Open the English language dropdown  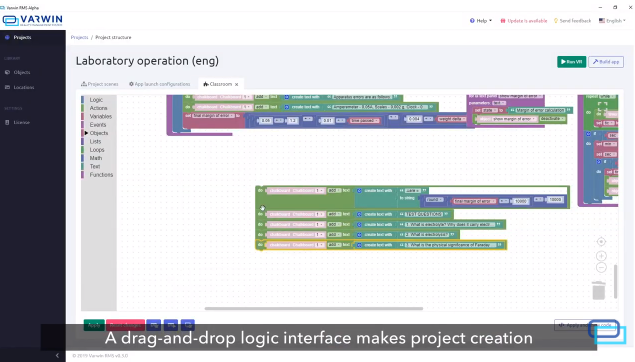pos(612,21)
